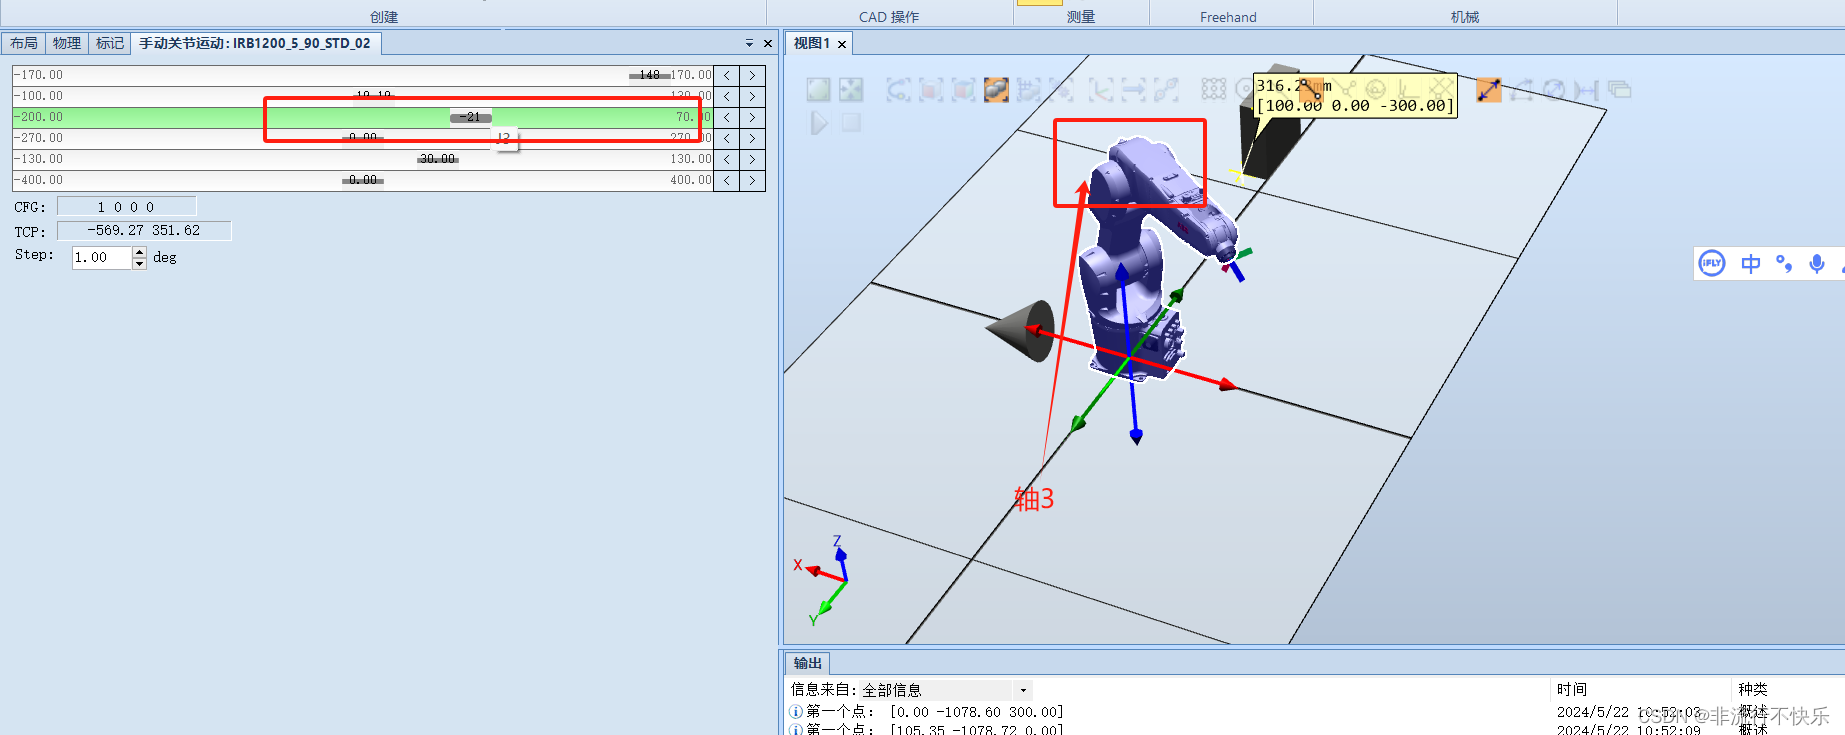Viewport: 1845px width, 735px height.
Task: Click the View All icon in the view toolbar
Action: (818, 89)
